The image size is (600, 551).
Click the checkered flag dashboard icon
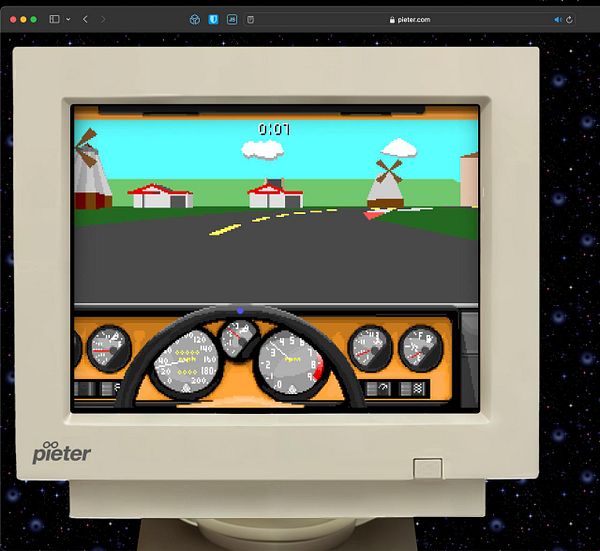coord(419,389)
